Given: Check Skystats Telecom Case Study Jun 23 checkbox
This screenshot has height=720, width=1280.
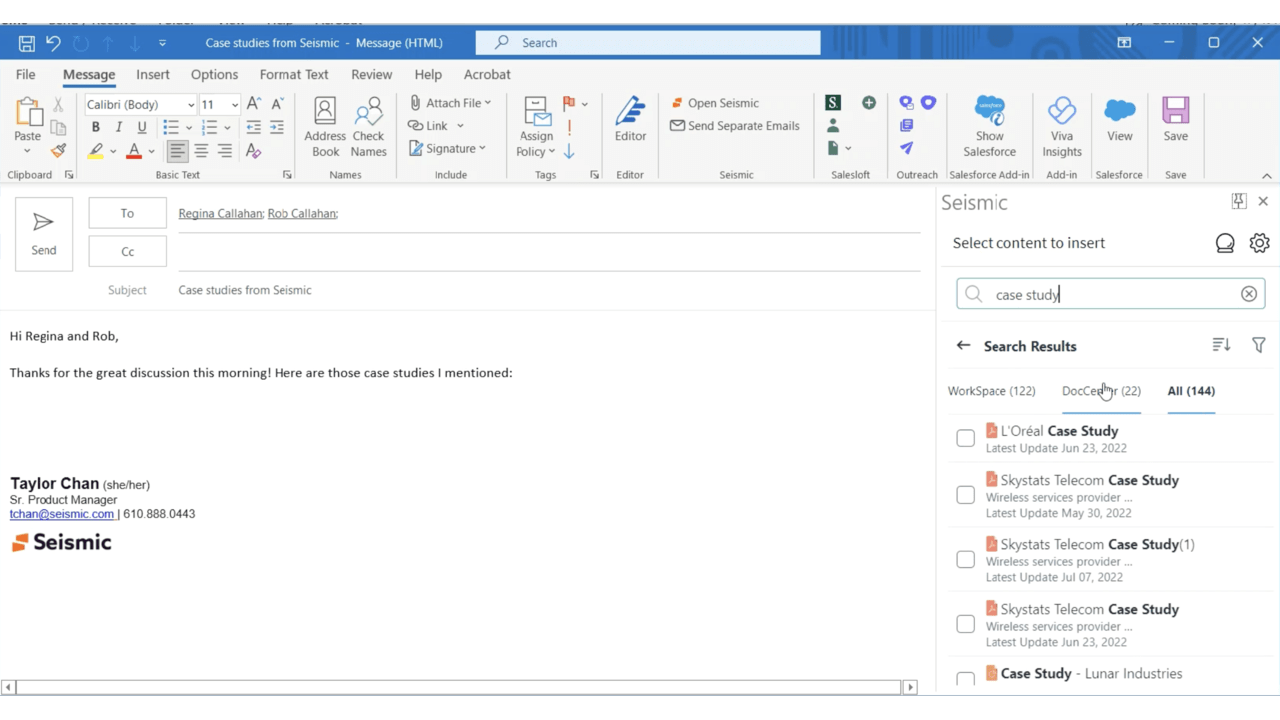Looking at the screenshot, I should 965,624.
